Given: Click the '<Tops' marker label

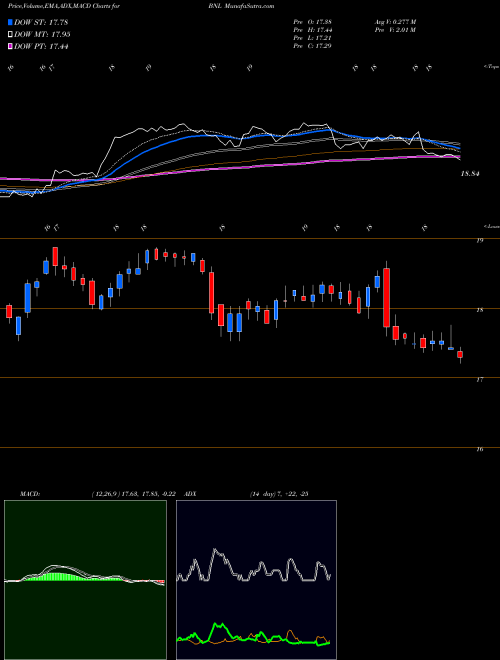Looking at the screenshot, I should pyautogui.click(x=492, y=66).
